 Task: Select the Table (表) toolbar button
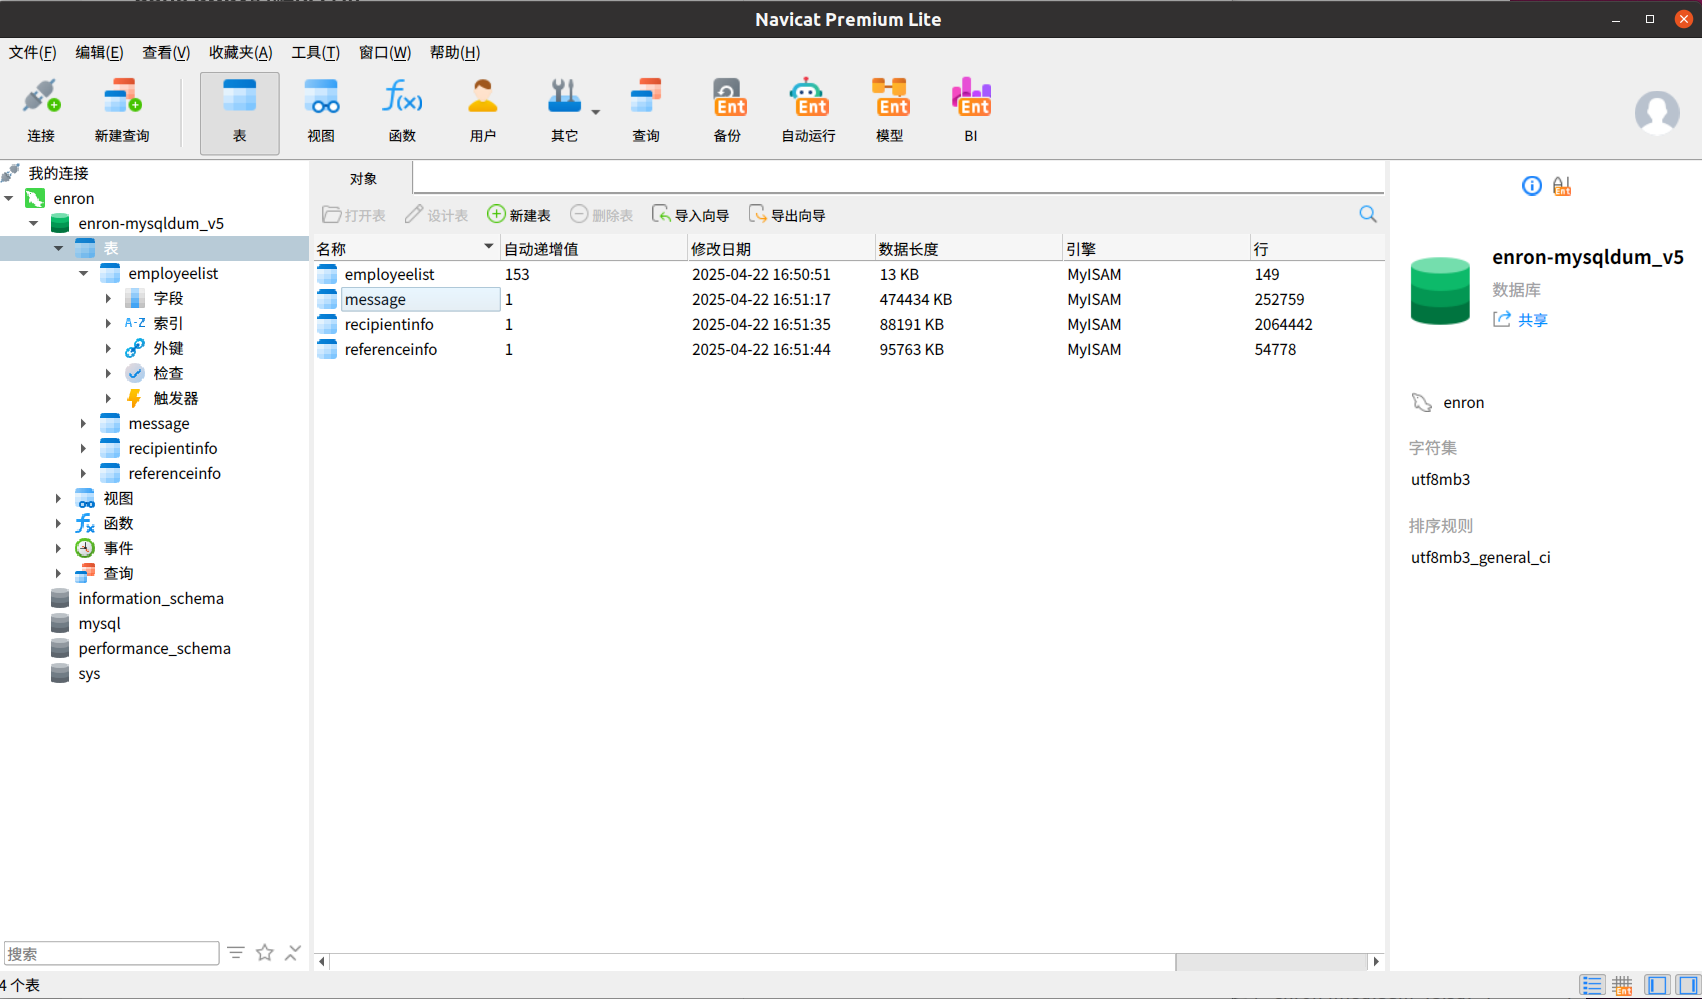click(x=239, y=113)
